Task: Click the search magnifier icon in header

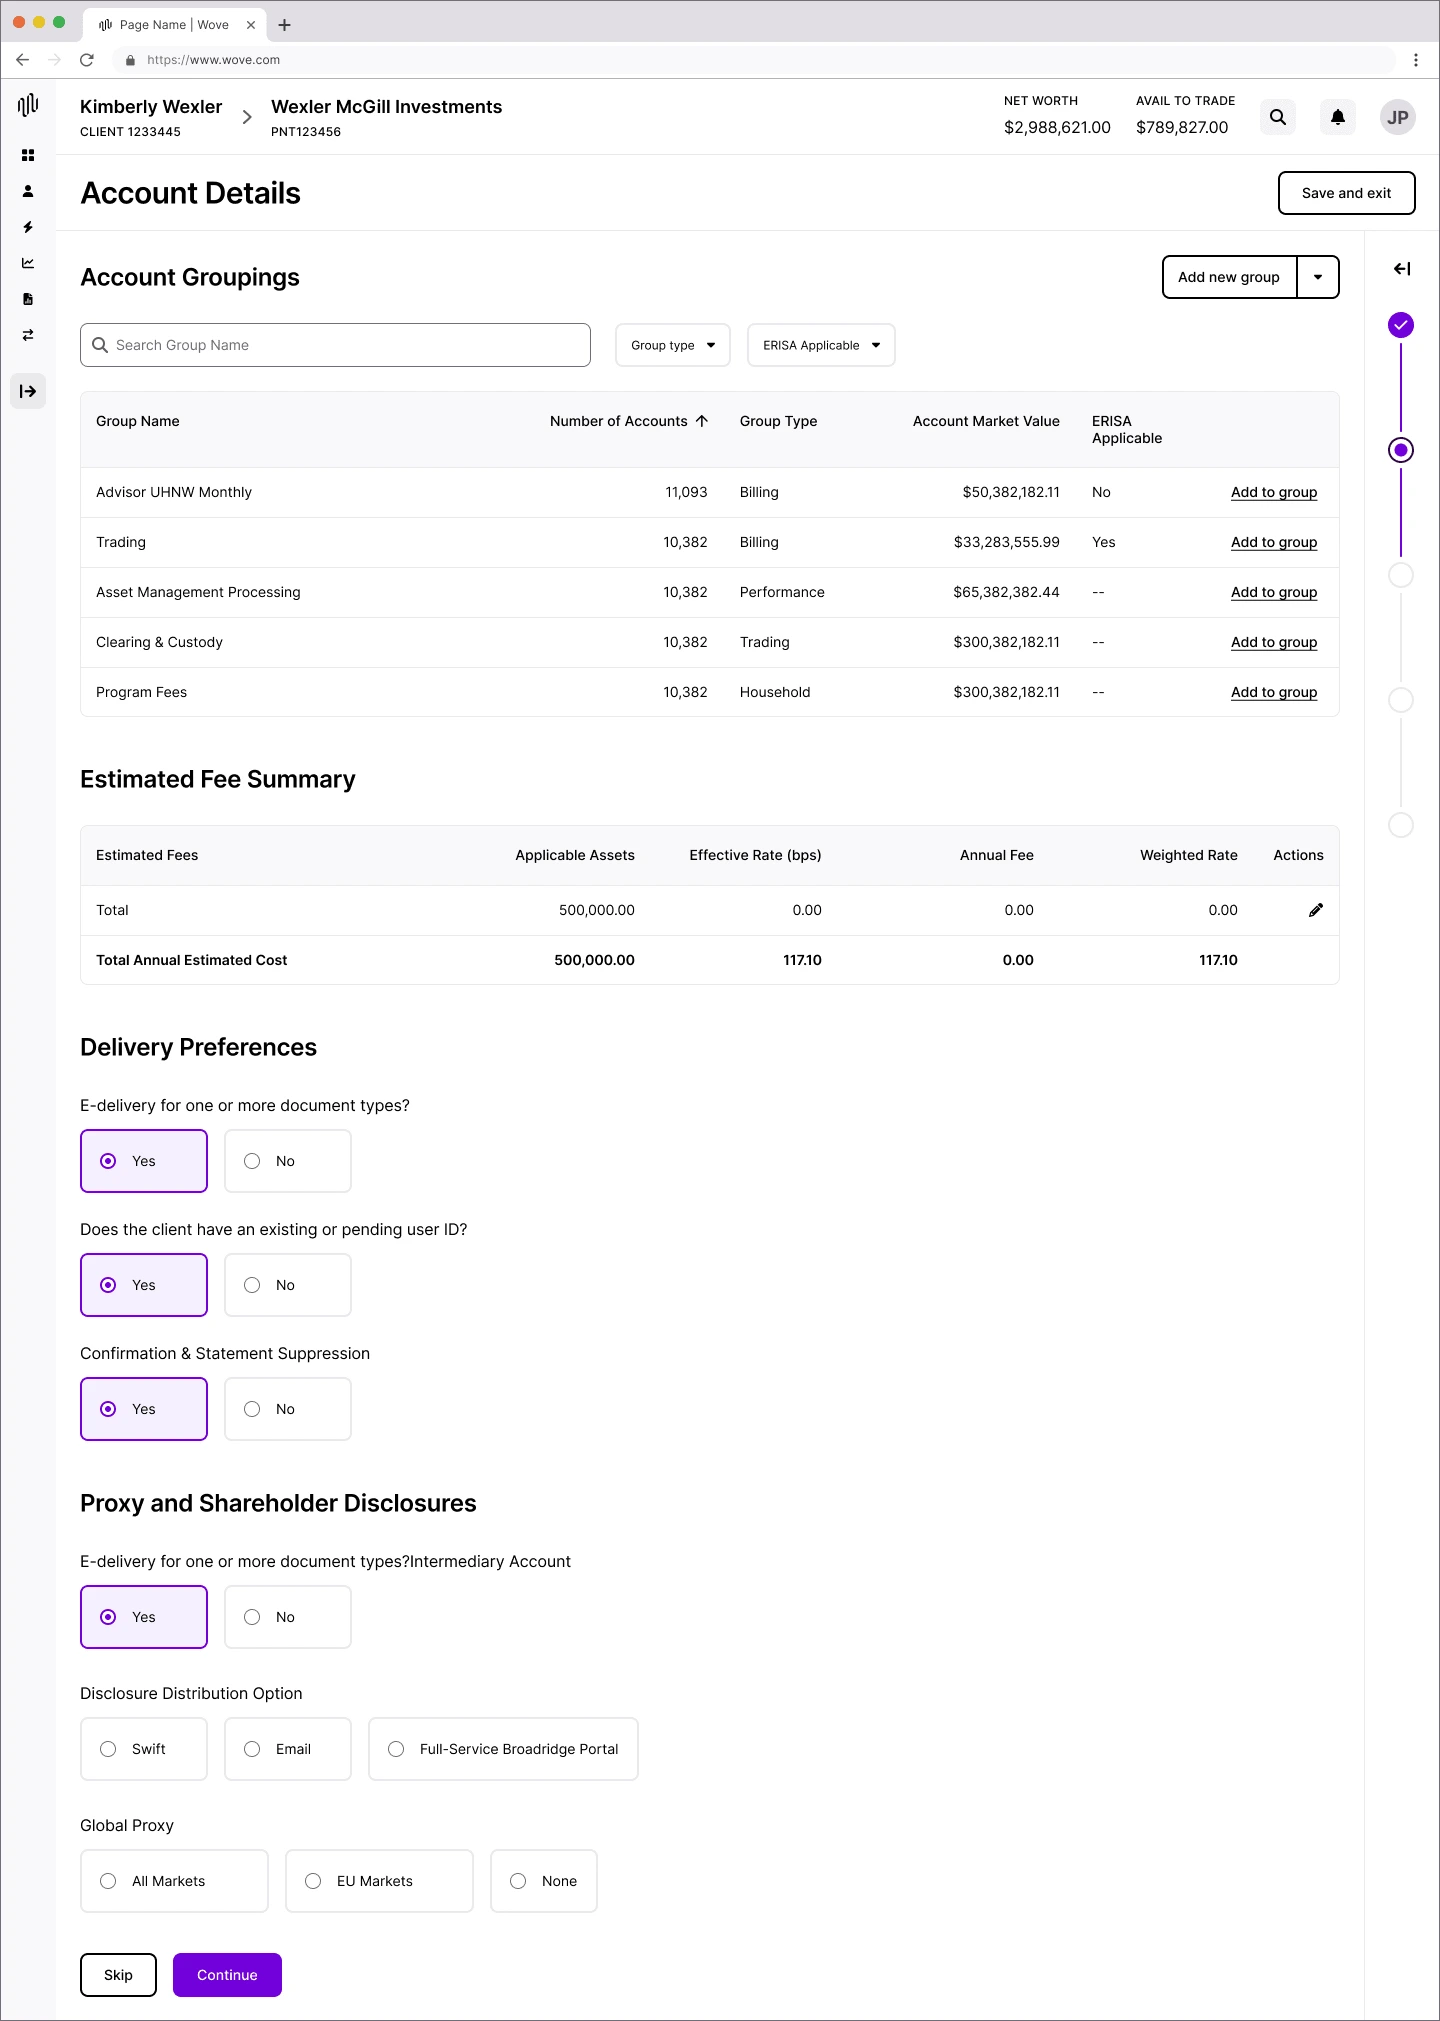Action: [1278, 117]
